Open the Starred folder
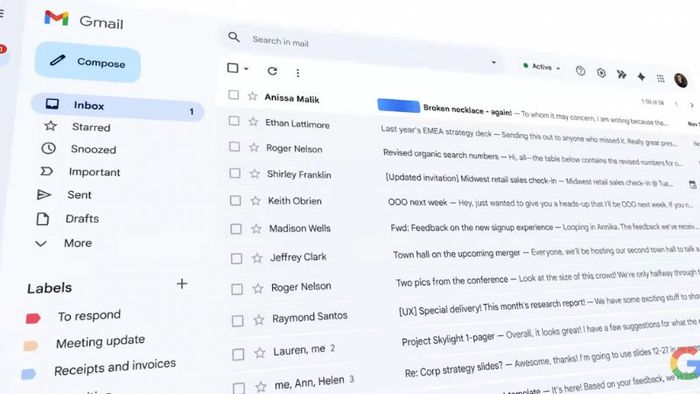The height and width of the screenshot is (394, 700). [x=91, y=127]
